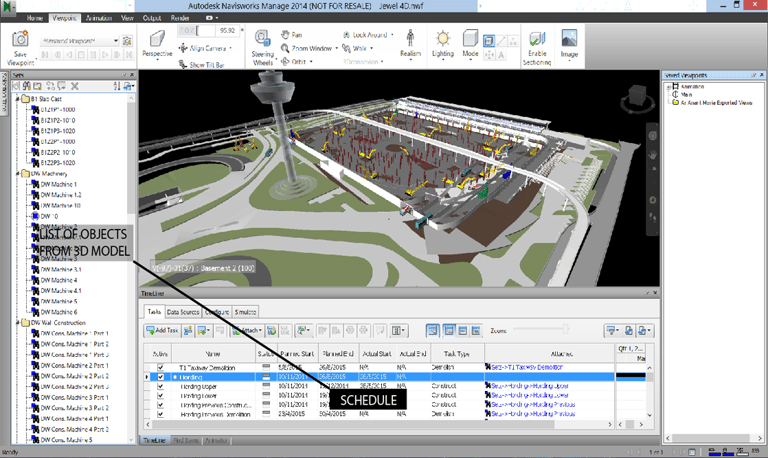
Task: Click the Image background icon
Action: [569, 39]
